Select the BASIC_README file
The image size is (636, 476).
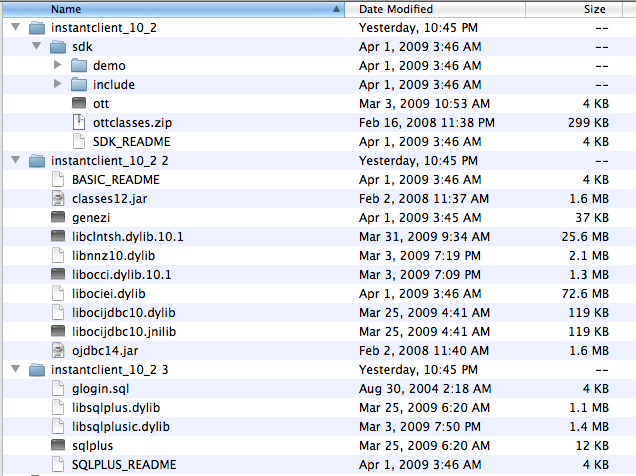(x=115, y=179)
